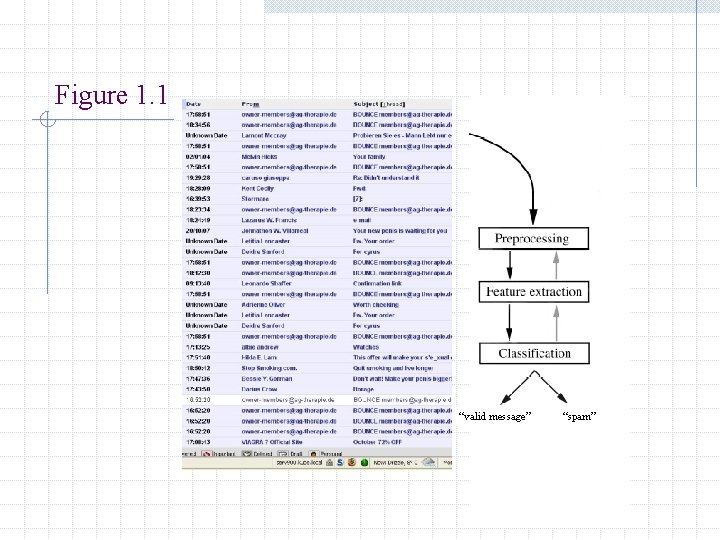Image resolution: width=720 pixels, height=540 pixels.
Task: Click the Personal folder icon
Action: click(x=313, y=454)
